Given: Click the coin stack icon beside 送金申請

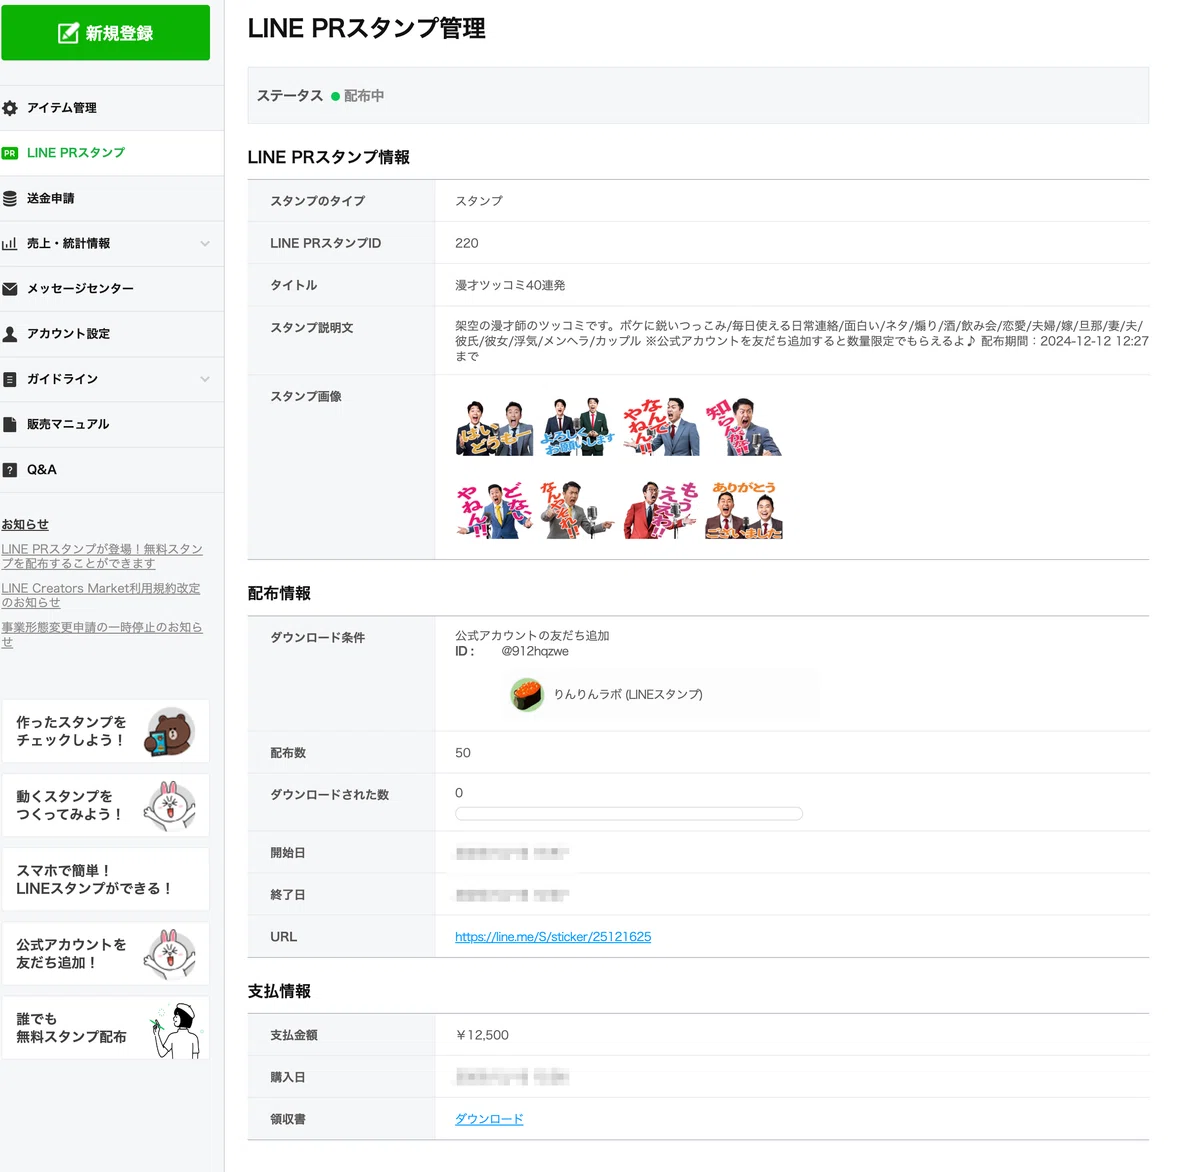Looking at the screenshot, I should click(10, 198).
